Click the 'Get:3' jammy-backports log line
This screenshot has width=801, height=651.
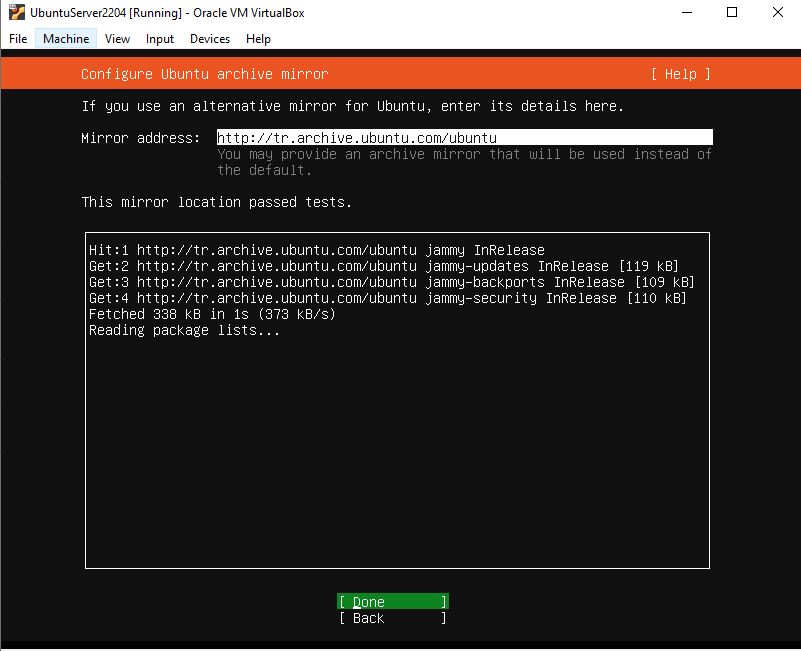[392, 282]
